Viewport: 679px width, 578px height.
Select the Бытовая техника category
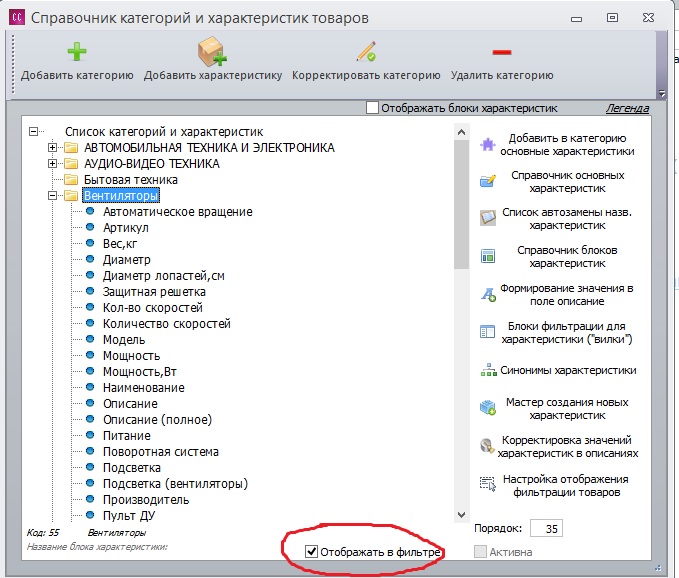point(131,179)
